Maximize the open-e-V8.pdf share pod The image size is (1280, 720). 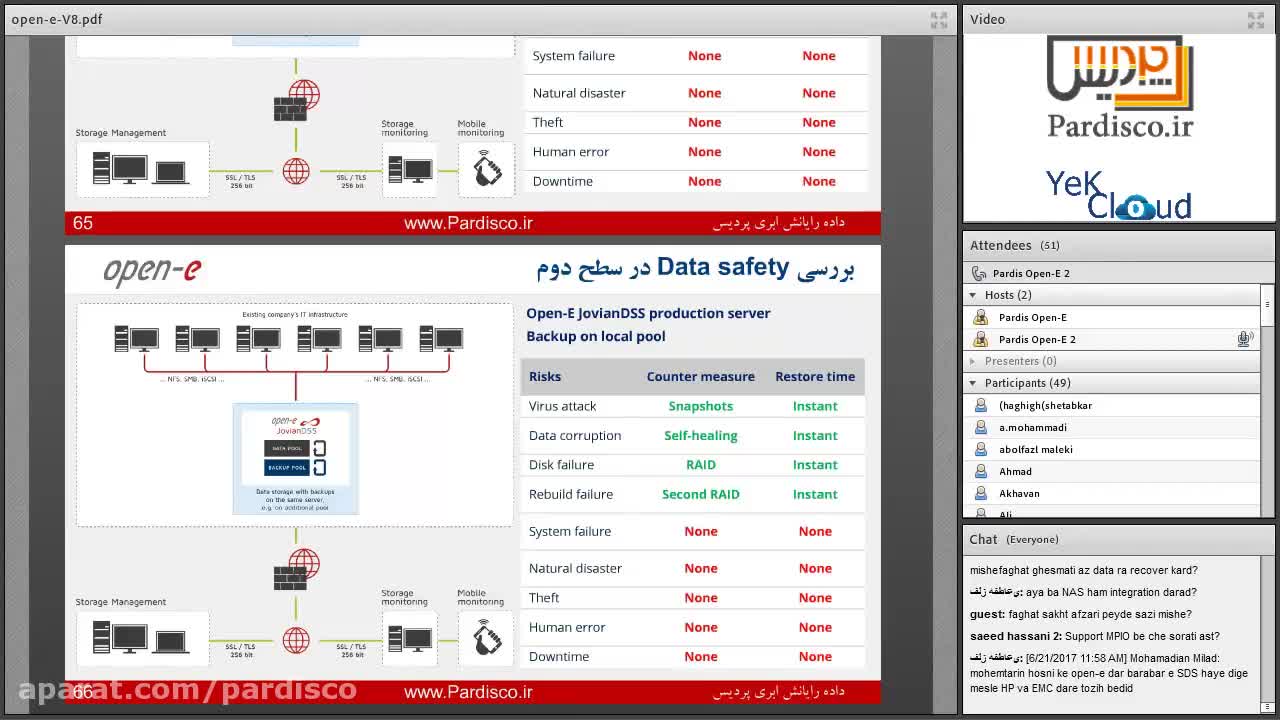(938, 19)
